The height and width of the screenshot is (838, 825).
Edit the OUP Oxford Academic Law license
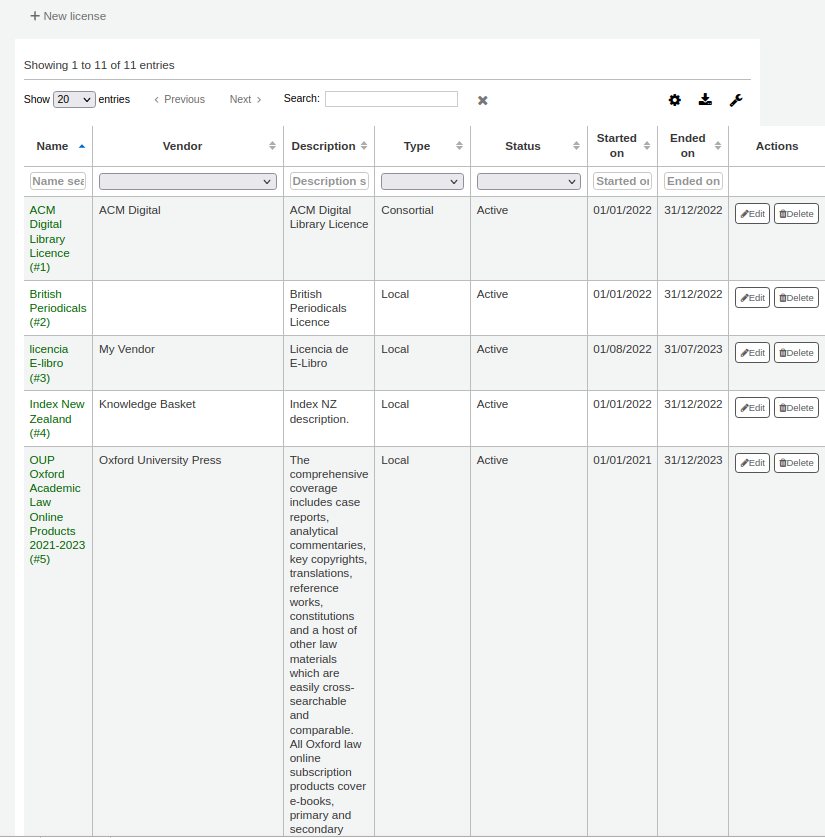pyautogui.click(x=752, y=463)
